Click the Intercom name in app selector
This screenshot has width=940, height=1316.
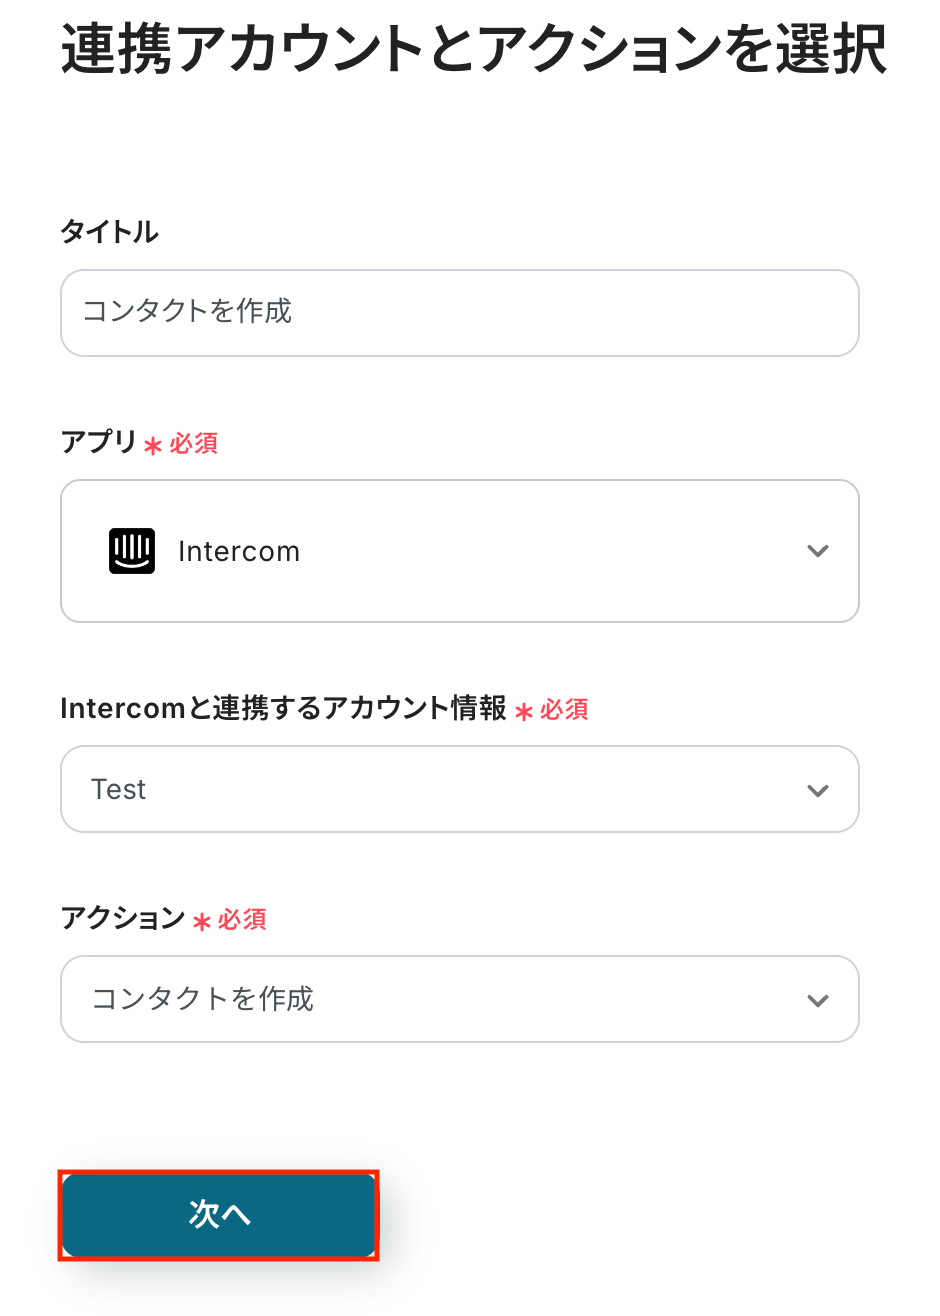pyautogui.click(x=239, y=552)
